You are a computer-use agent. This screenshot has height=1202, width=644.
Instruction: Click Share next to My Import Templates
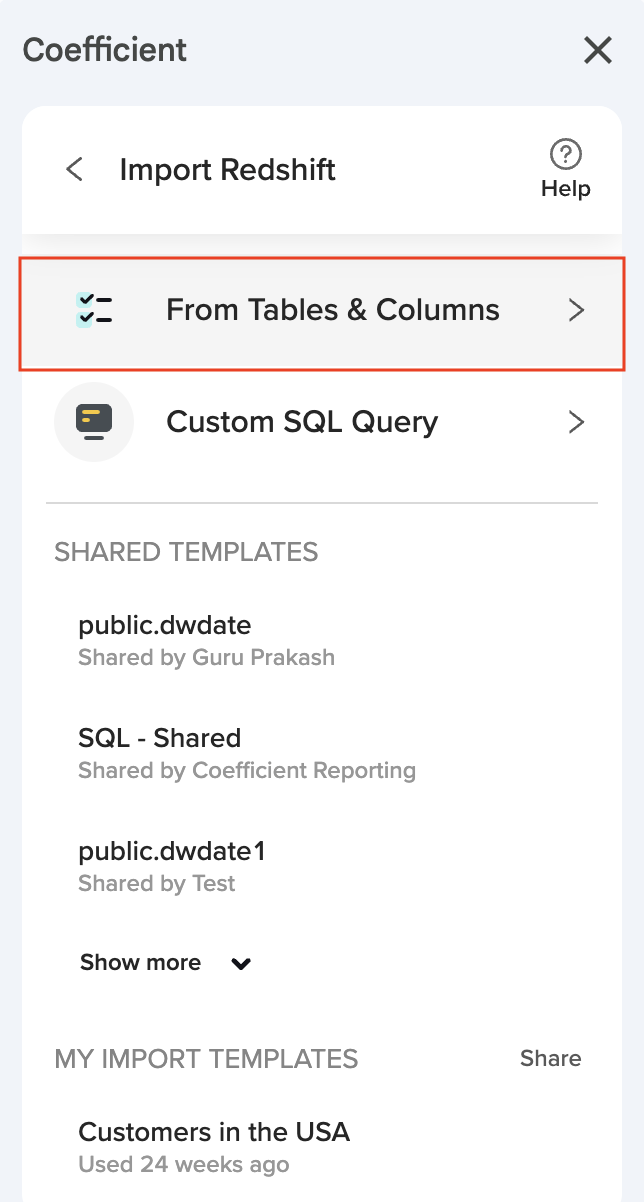pyautogui.click(x=550, y=1059)
